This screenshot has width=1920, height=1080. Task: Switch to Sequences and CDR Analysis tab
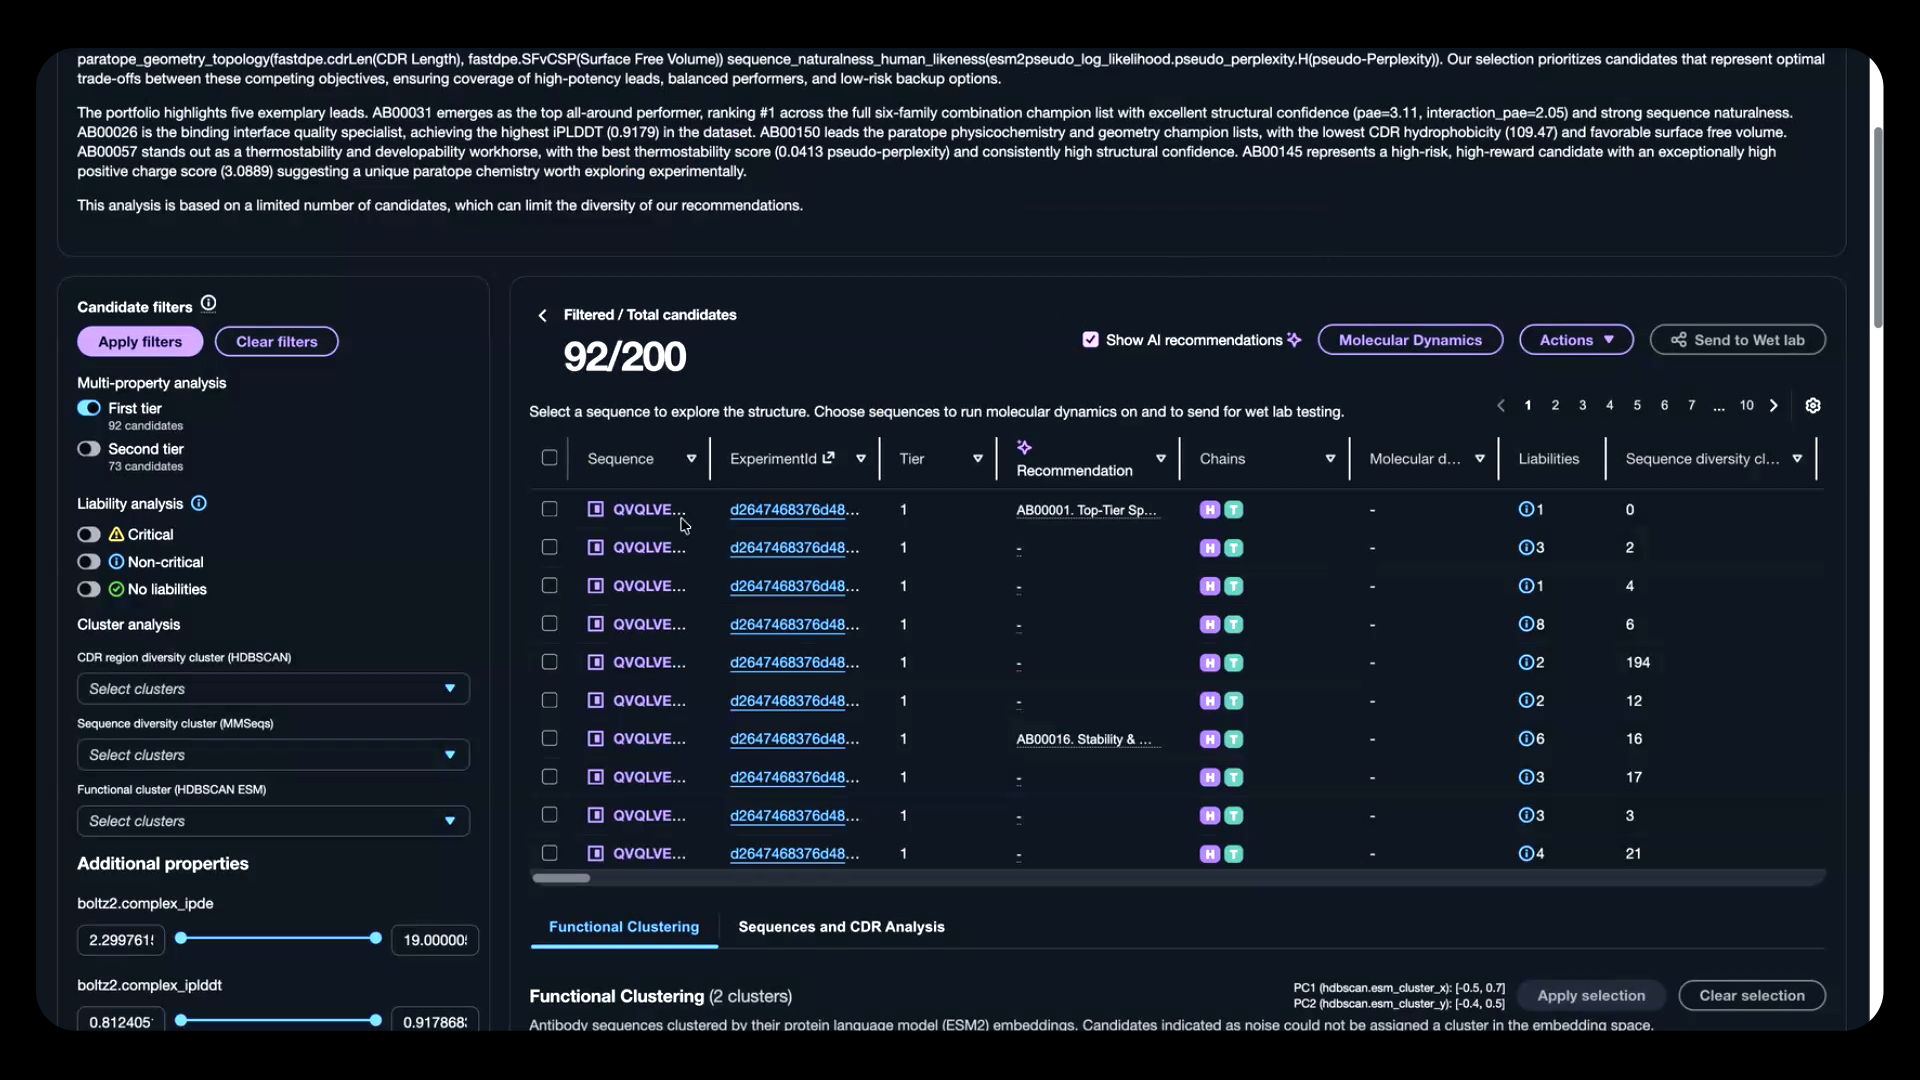841,927
